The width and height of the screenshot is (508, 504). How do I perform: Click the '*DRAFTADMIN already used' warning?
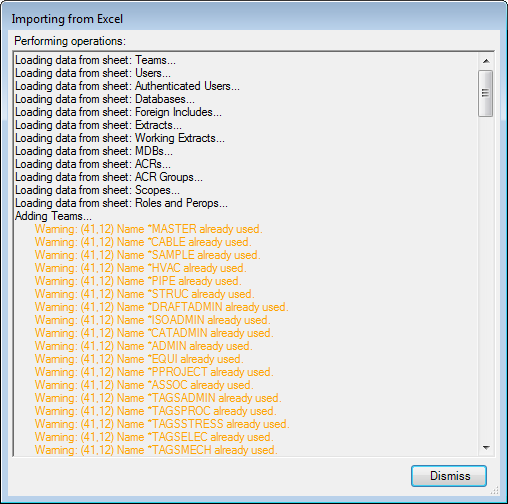[x=162, y=307]
